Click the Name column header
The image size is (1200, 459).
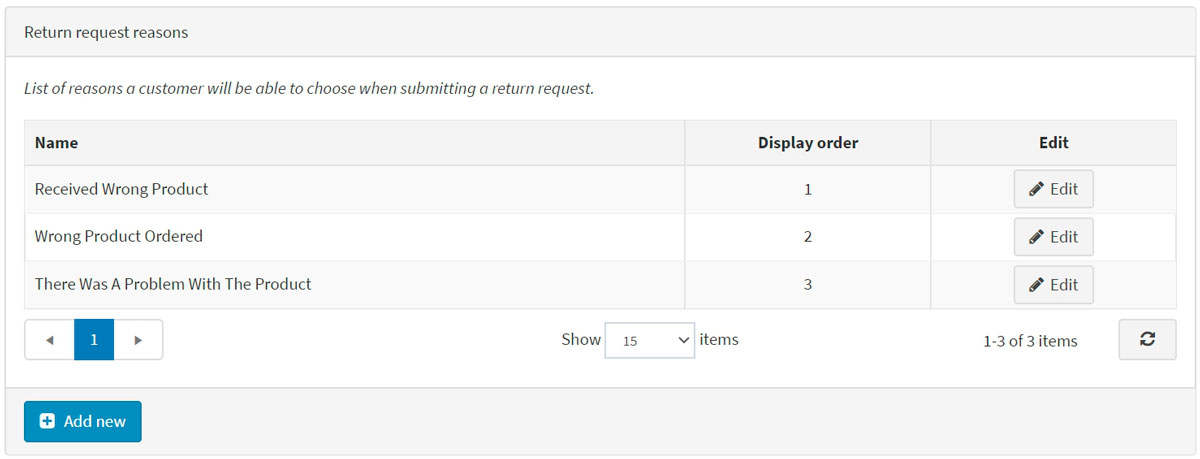point(57,143)
